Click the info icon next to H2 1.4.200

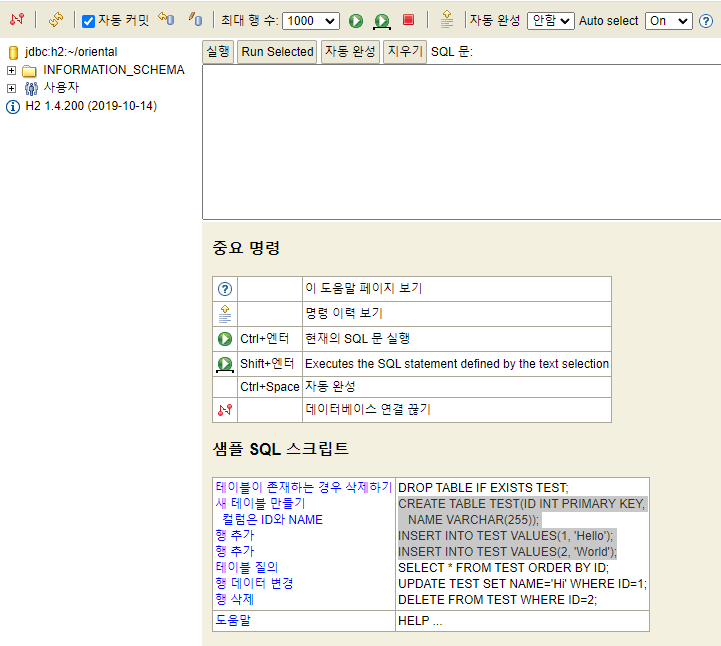(13, 107)
